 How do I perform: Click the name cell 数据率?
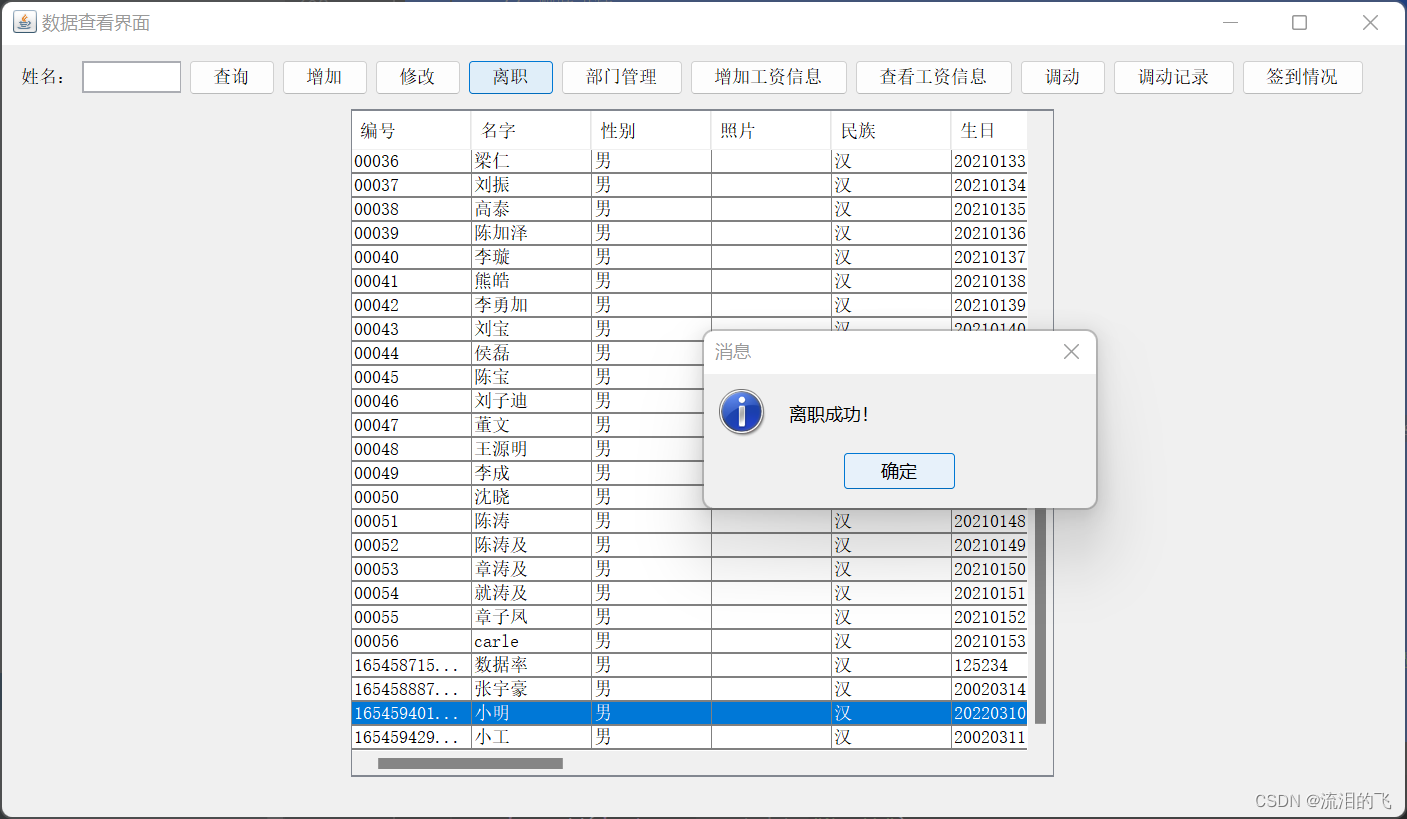531,665
